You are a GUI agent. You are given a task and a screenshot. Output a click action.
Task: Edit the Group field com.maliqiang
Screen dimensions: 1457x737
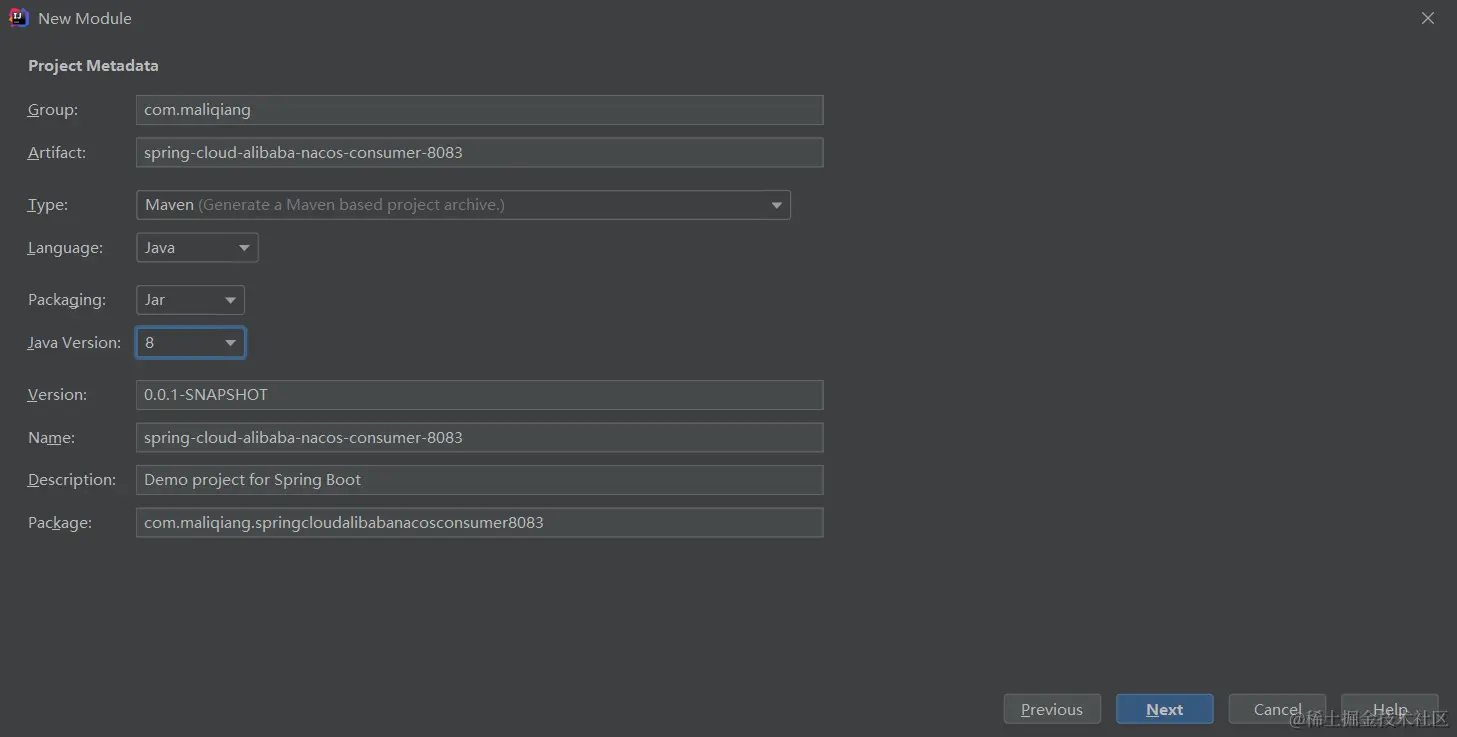[479, 110]
